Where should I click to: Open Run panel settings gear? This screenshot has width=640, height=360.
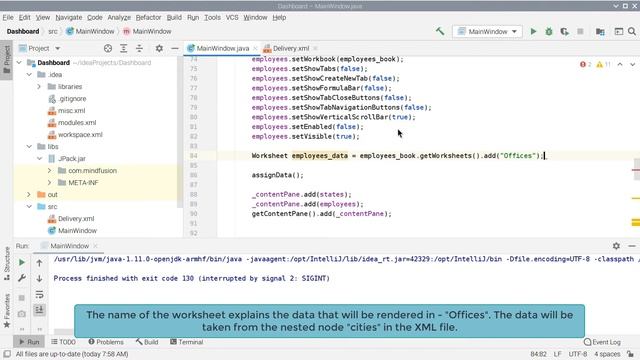tap(616, 246)
